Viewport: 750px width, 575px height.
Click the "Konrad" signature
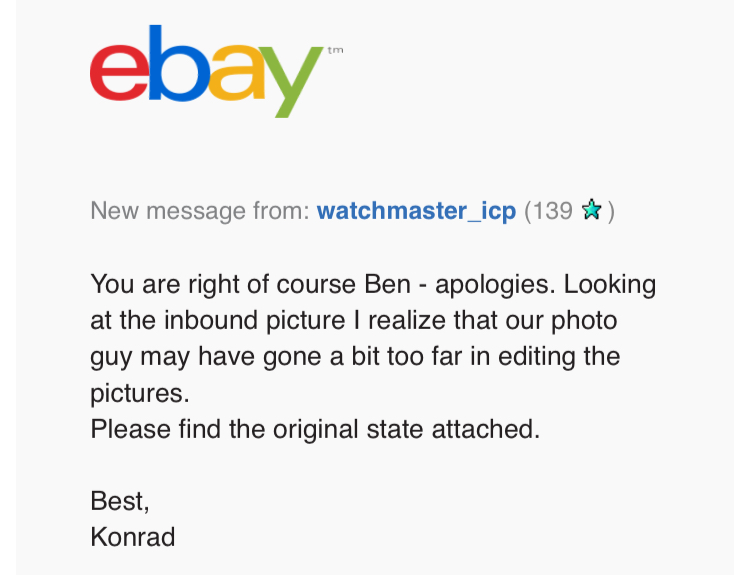point(132,537)
